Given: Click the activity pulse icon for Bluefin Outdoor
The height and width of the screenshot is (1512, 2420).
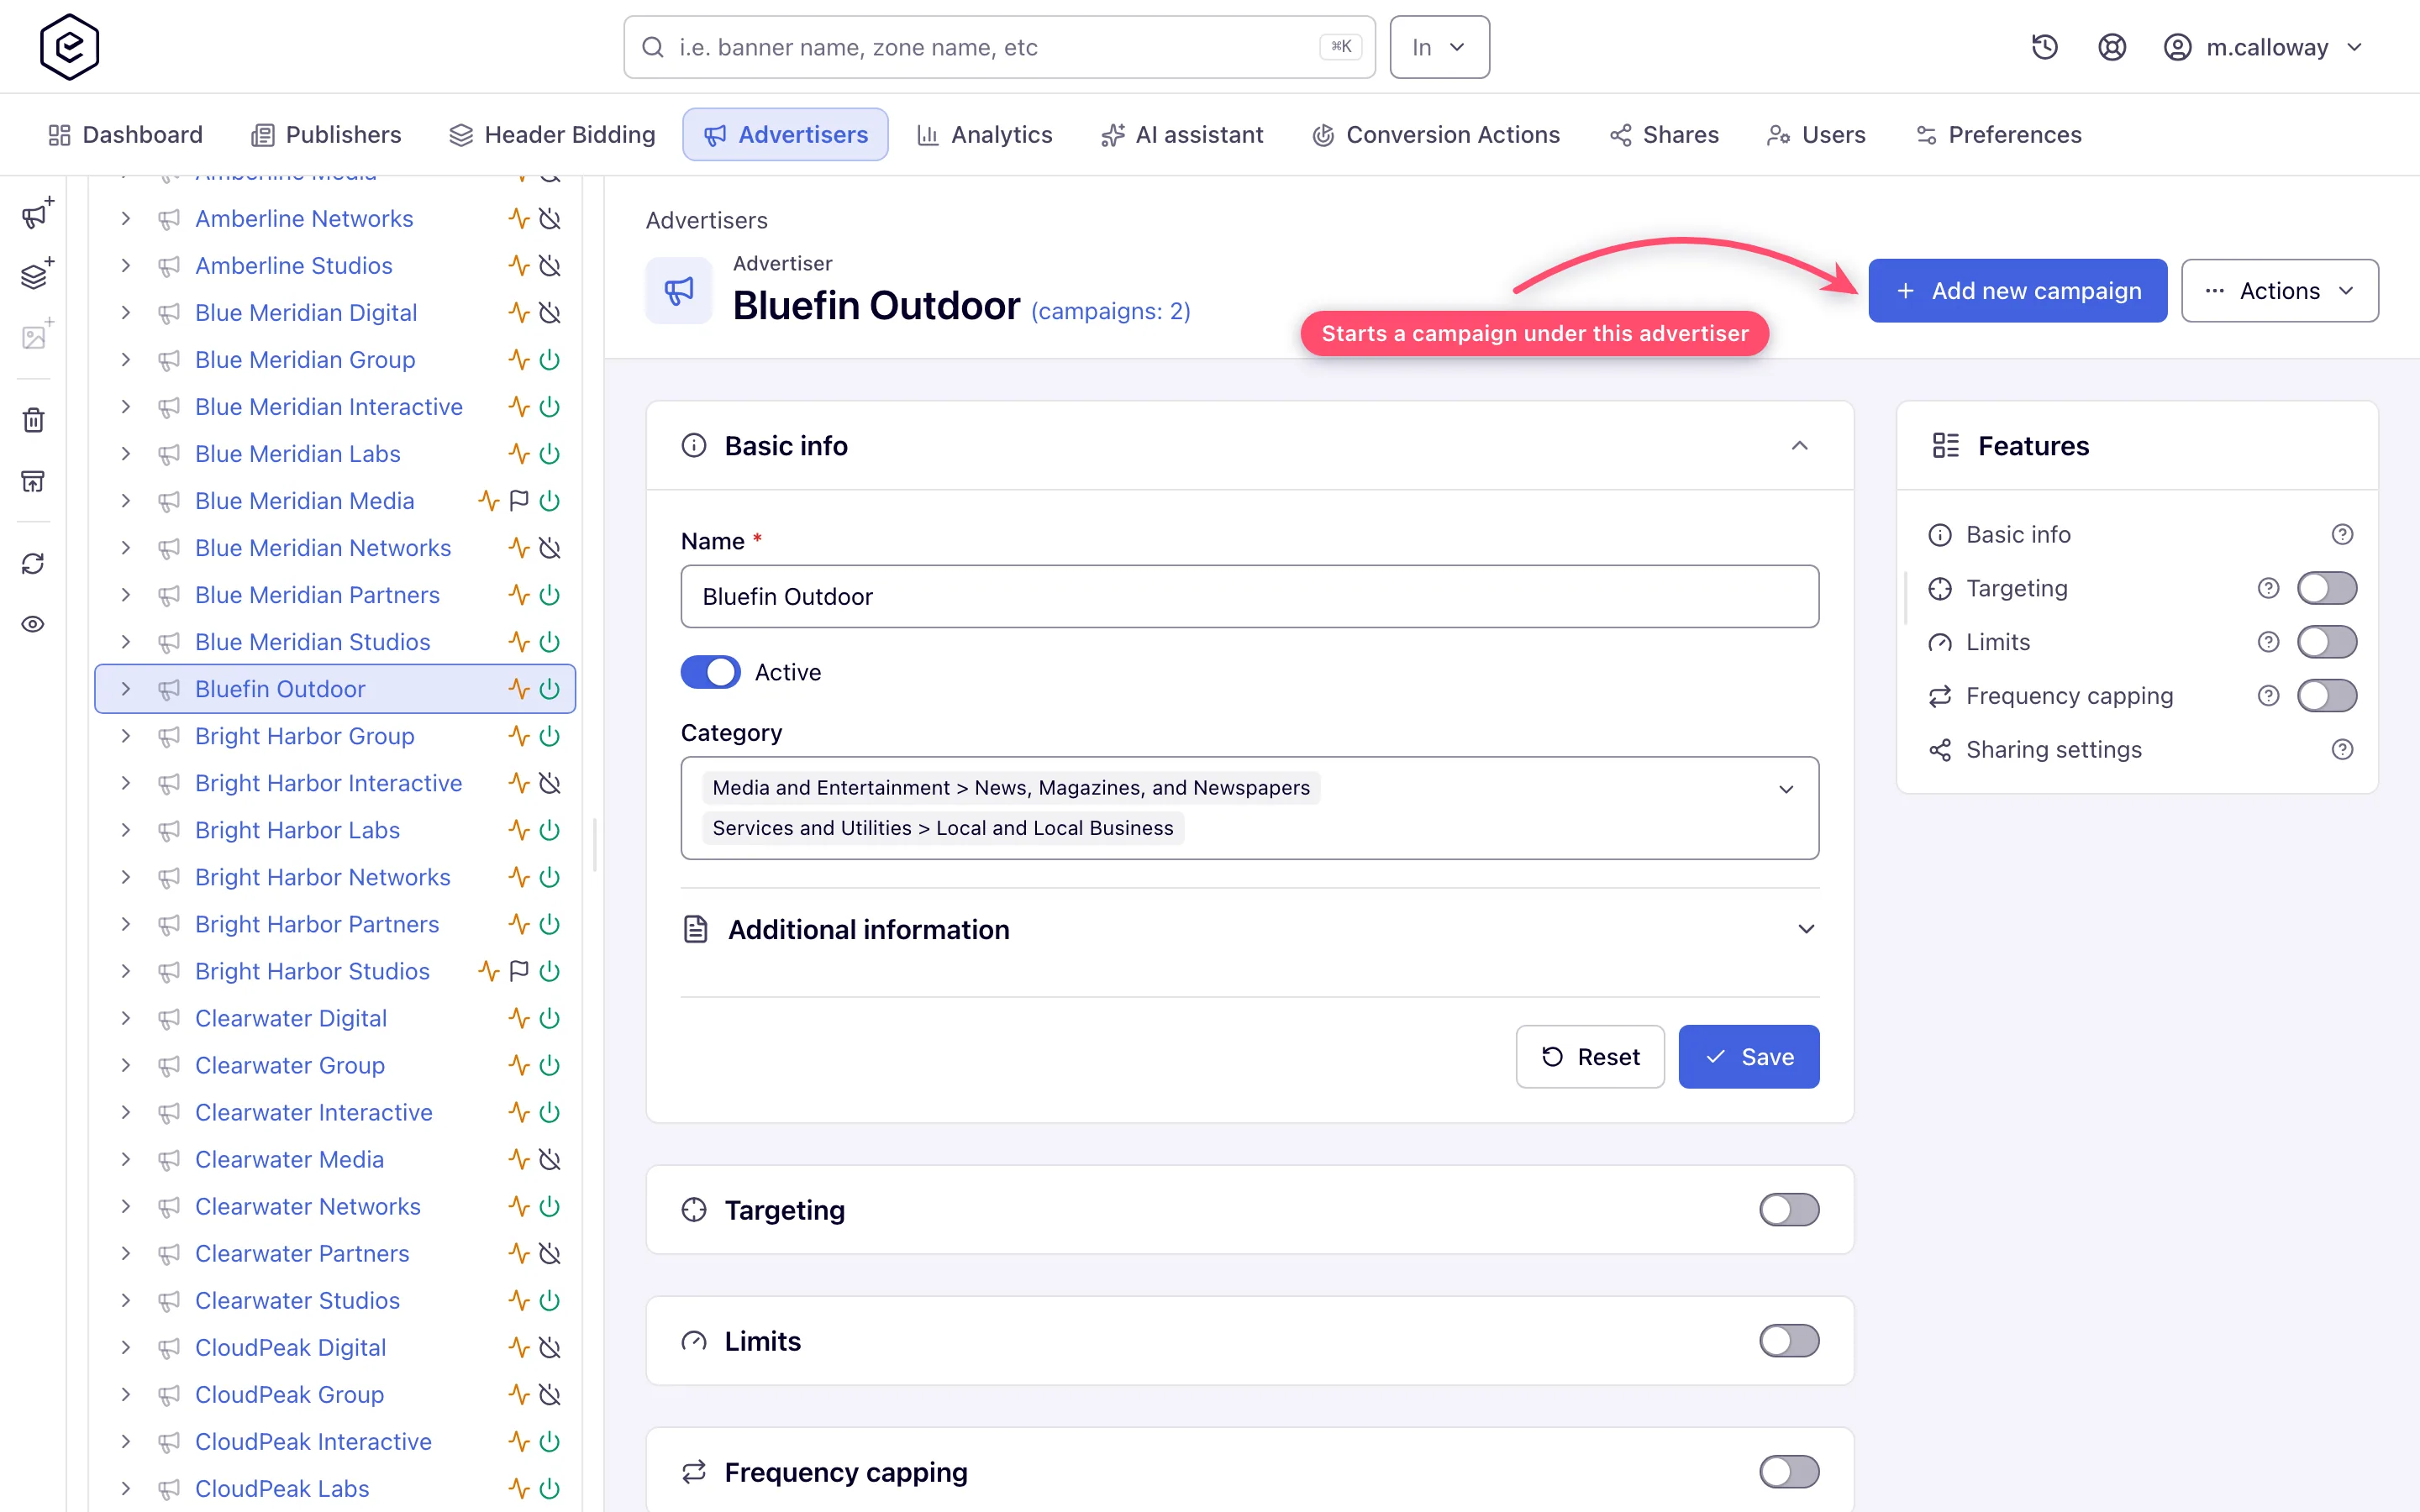Looking at the screenshot, I should (518, 688).
